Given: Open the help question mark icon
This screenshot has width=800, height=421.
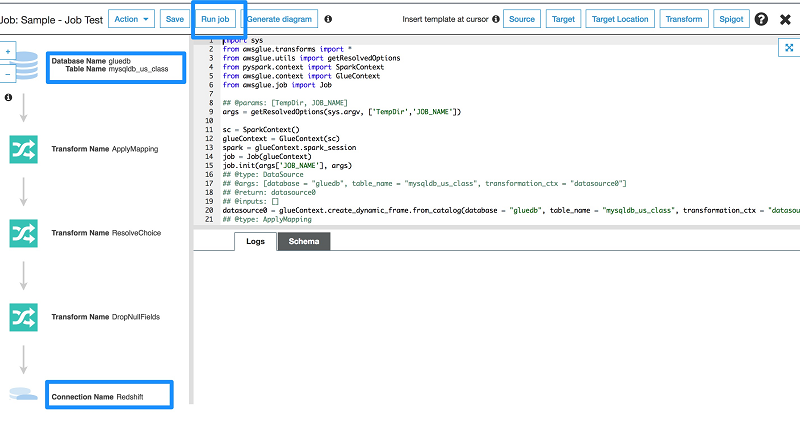Looking at the screenshot, I should pyautogui.click(x=762, y=19).
